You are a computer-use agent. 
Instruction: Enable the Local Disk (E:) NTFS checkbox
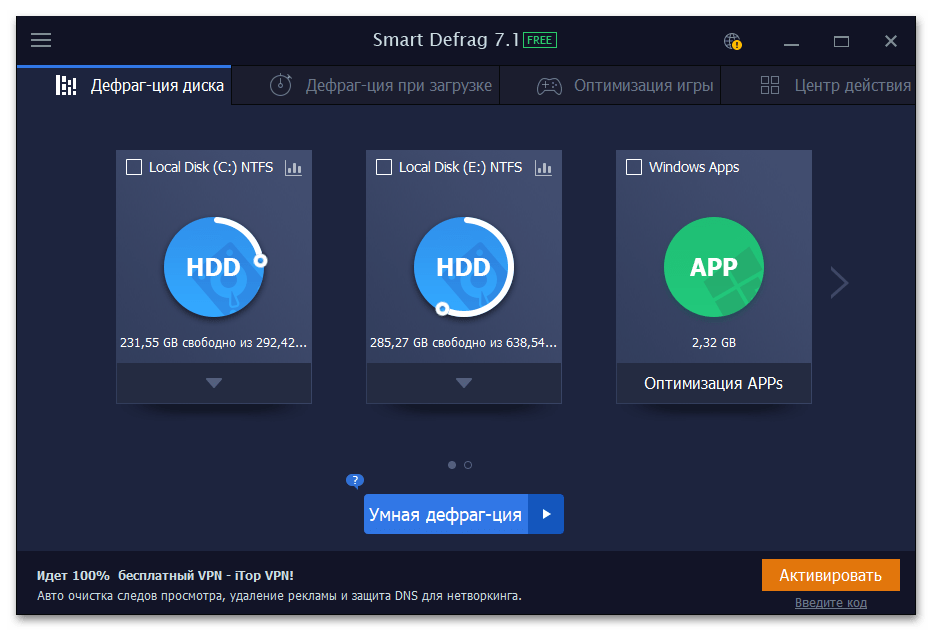point(384,168)
